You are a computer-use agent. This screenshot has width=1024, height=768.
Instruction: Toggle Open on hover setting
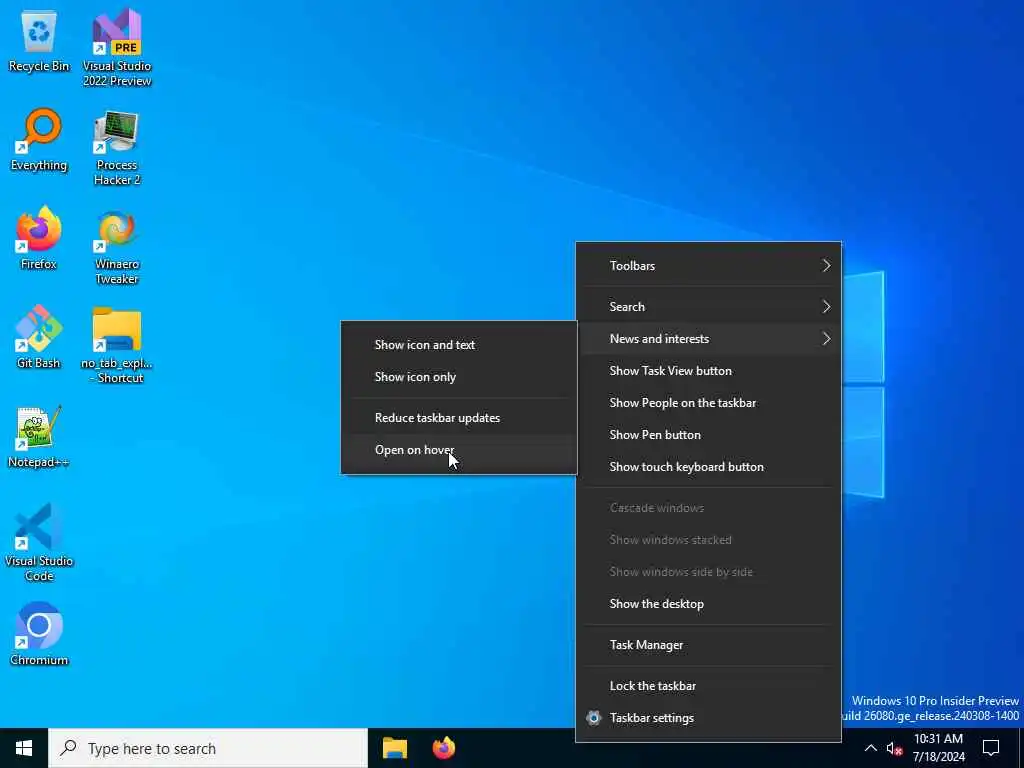pos(459,450)
